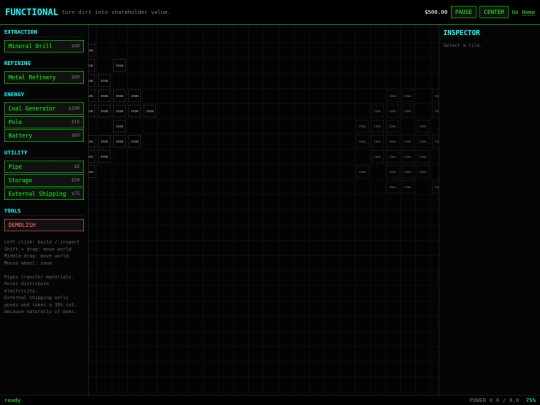
Task: Select External Shipping from Utility
Action: coord(44,194)
